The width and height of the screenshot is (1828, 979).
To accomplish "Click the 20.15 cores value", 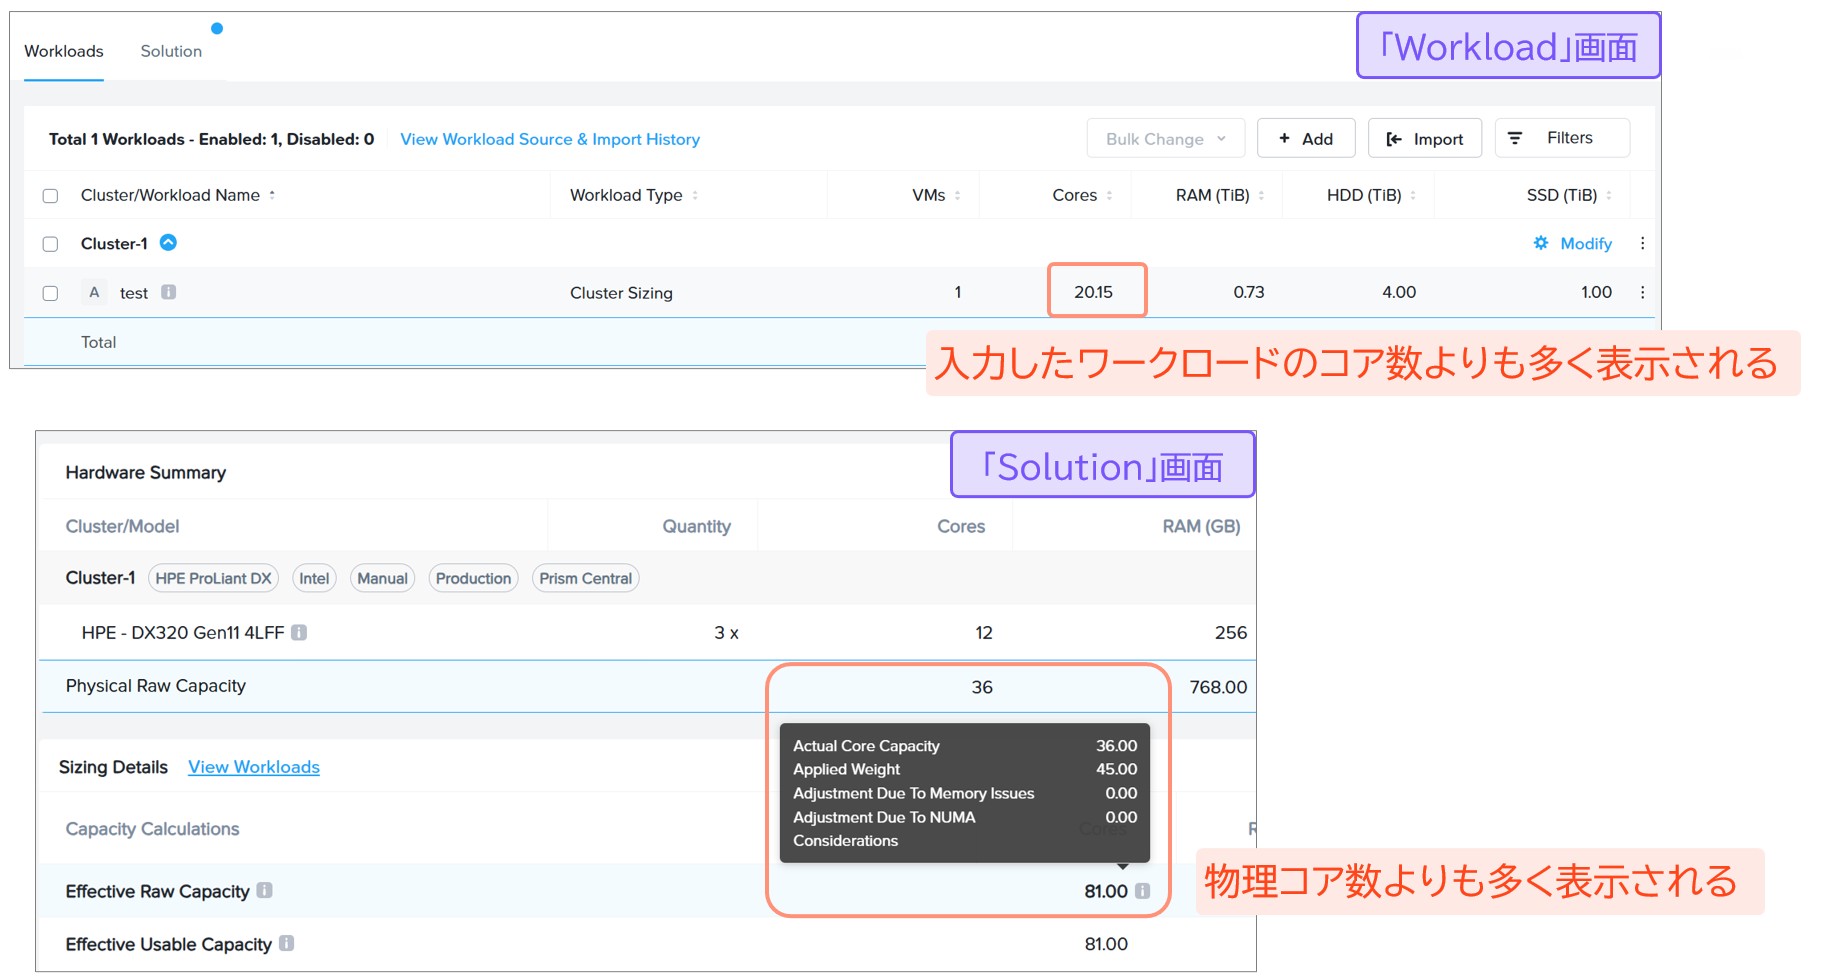I will (x=1093, y=292).
